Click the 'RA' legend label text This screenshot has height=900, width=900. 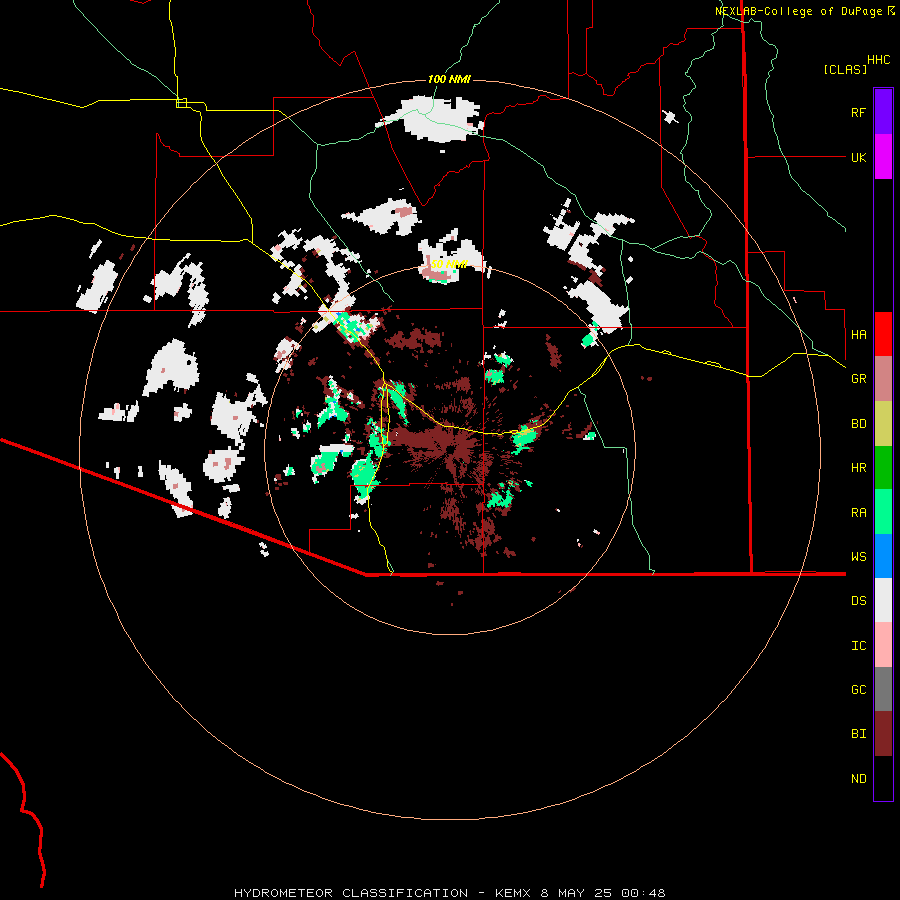coord(858,513)
